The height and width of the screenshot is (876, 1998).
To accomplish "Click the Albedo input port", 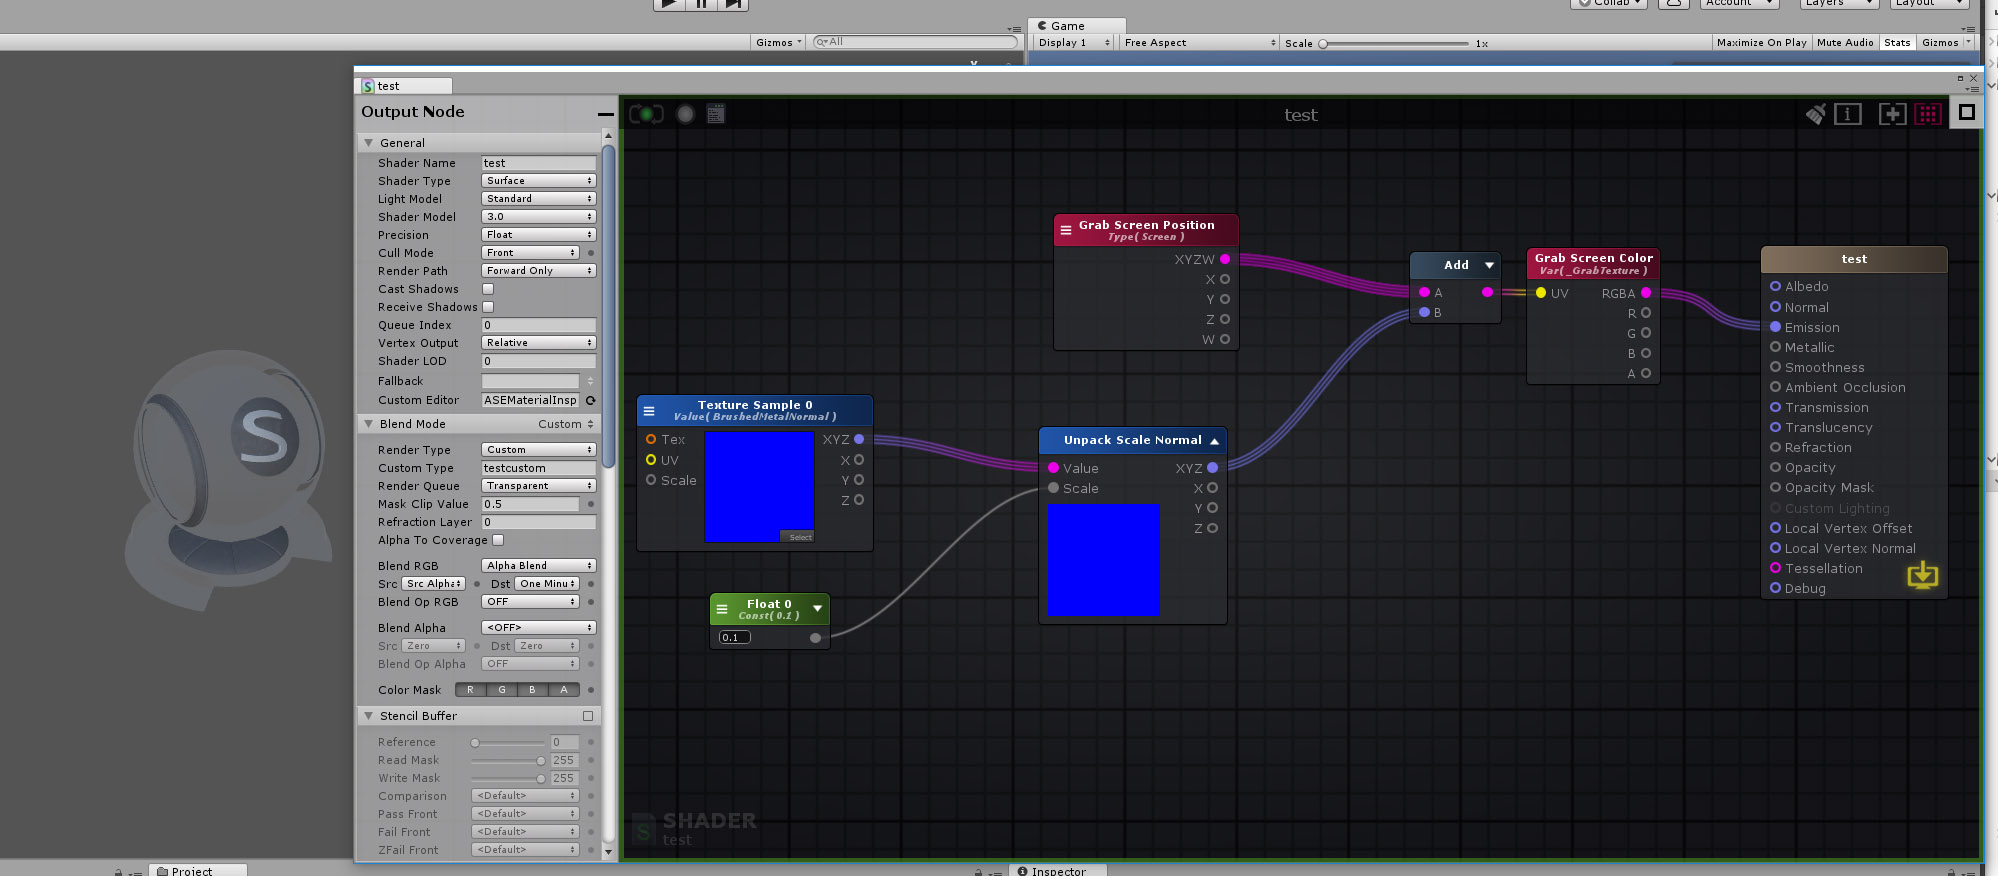I will click(1775, 286).
